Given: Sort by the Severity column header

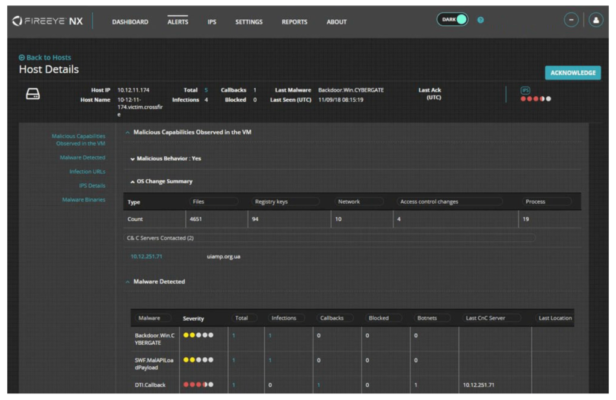Looking at the screenshot, I should tap(193, 319).
